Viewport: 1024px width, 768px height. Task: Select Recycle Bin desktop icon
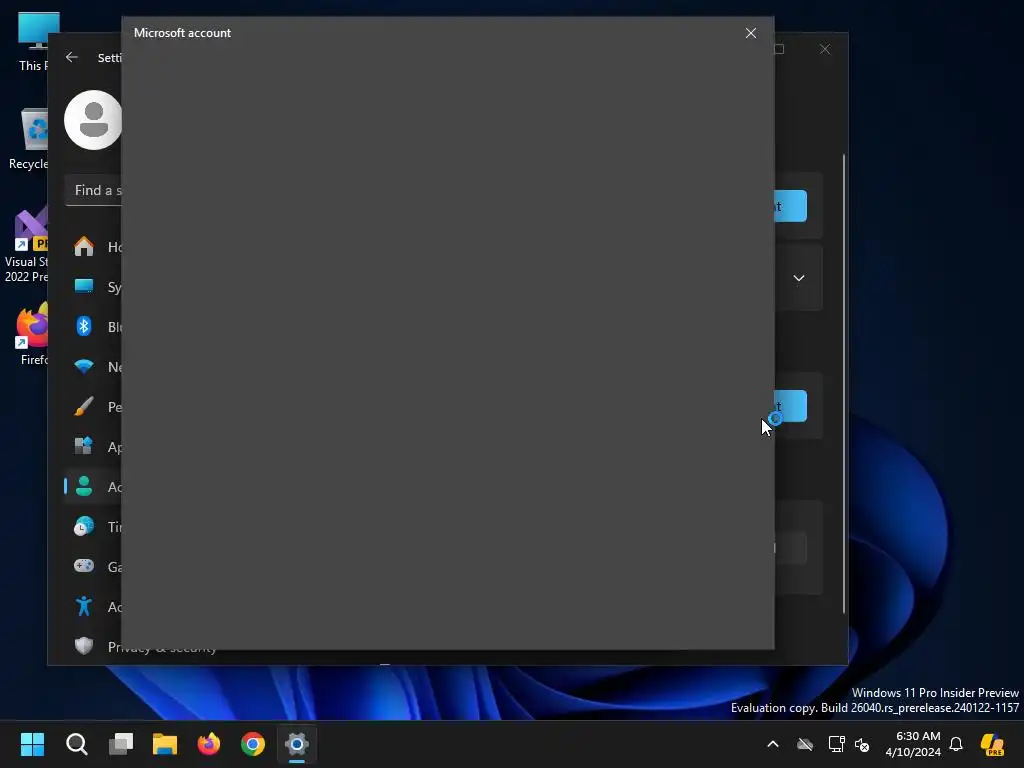coord(29,139)
